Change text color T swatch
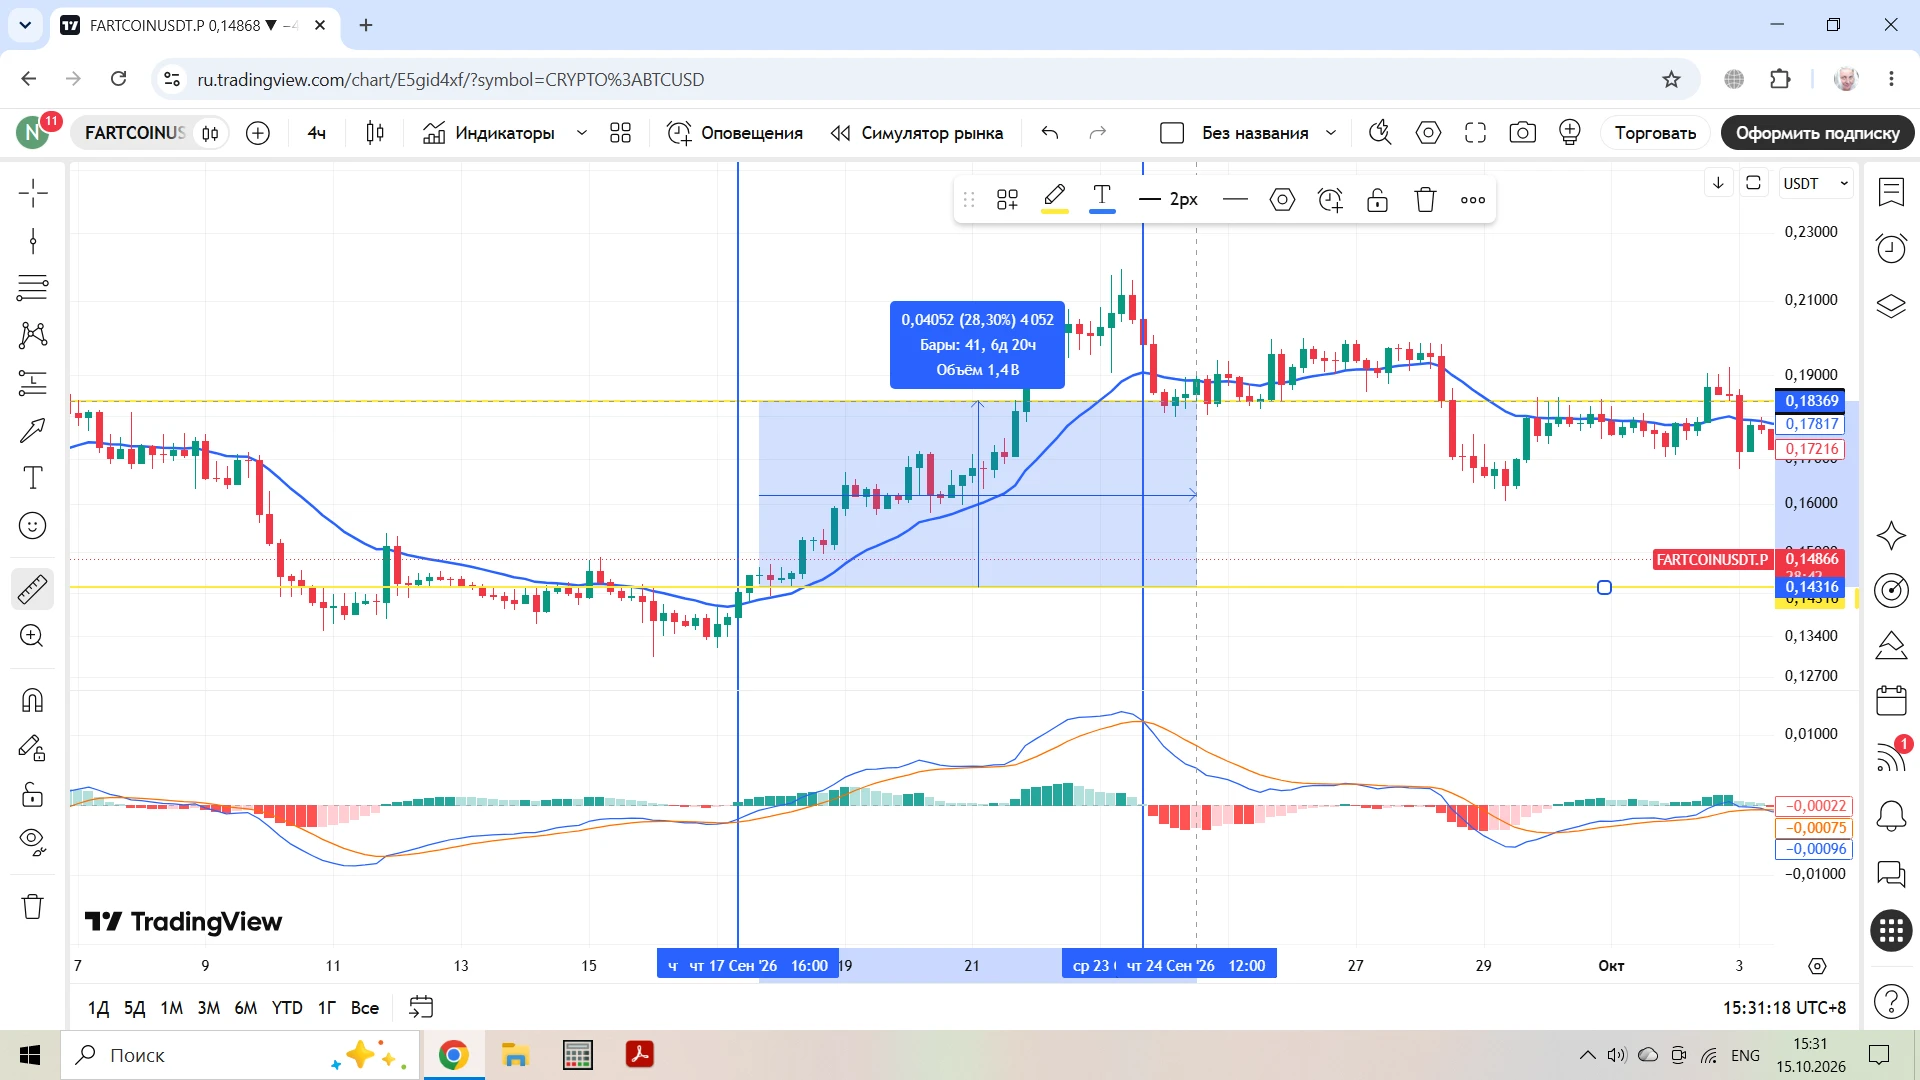 click(x=1102, y=199)
